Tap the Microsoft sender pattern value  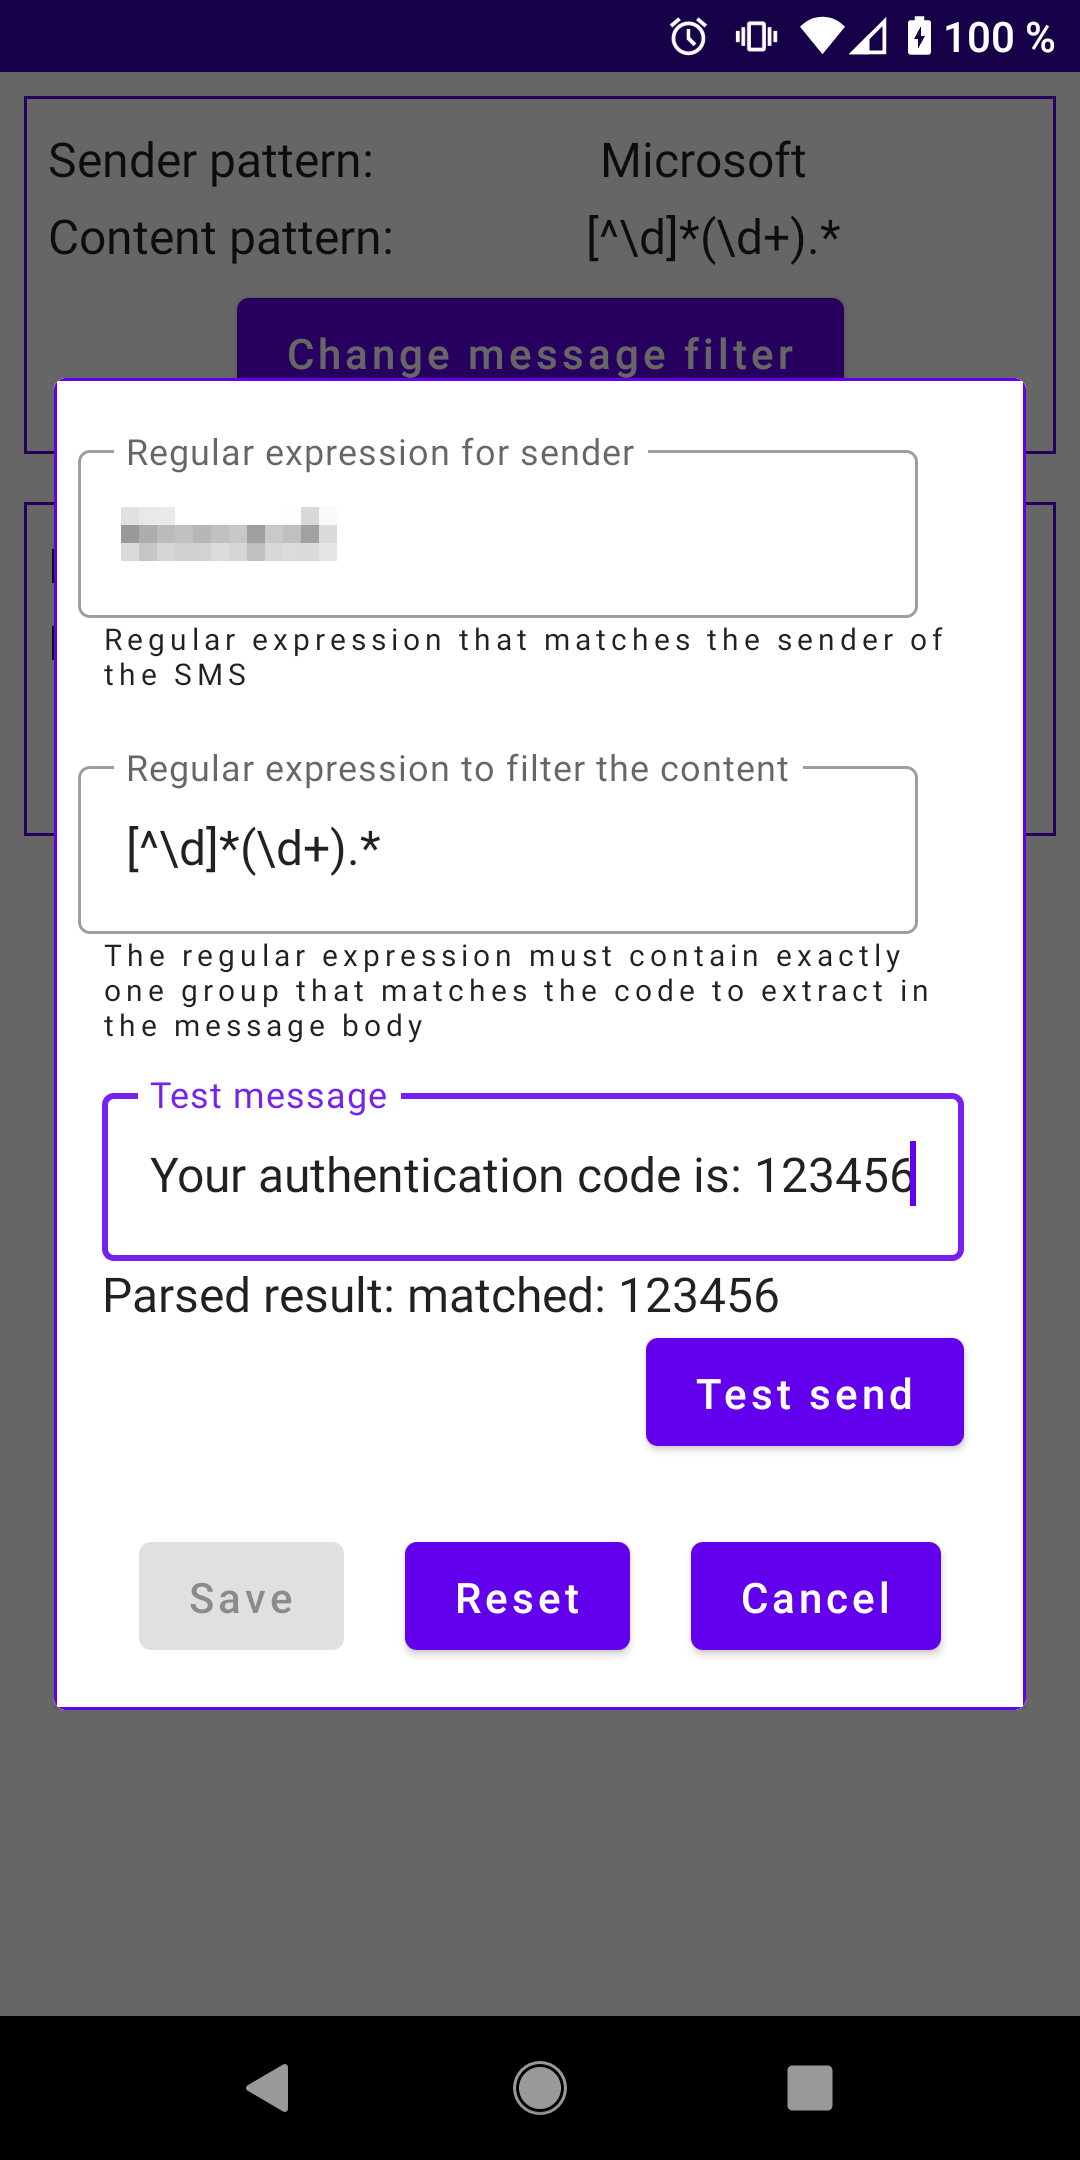(x=703, y=161)
